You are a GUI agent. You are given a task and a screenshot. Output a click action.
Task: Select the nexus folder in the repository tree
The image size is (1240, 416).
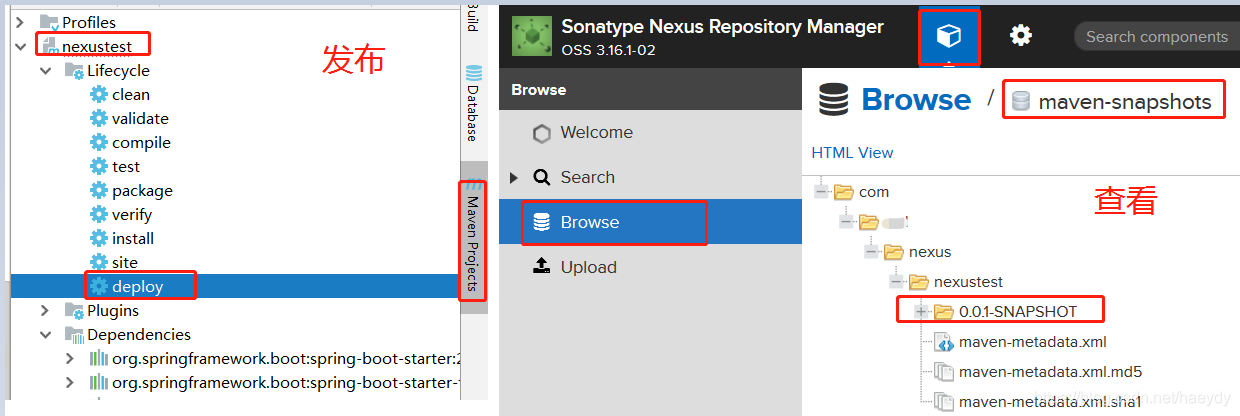point(930,252)
